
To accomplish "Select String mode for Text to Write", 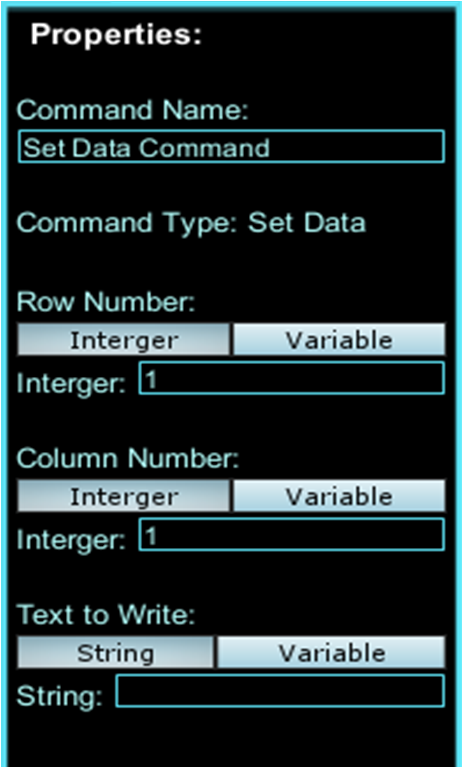I will [x=116, y=652].
